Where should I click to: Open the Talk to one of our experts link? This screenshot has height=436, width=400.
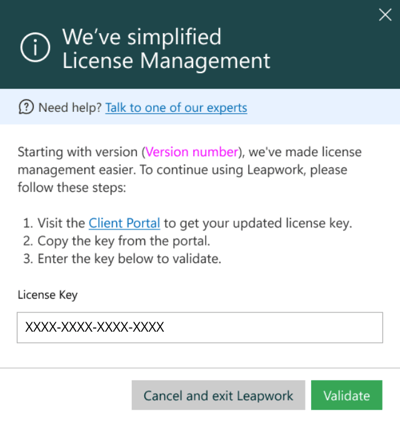pos(176,108)
